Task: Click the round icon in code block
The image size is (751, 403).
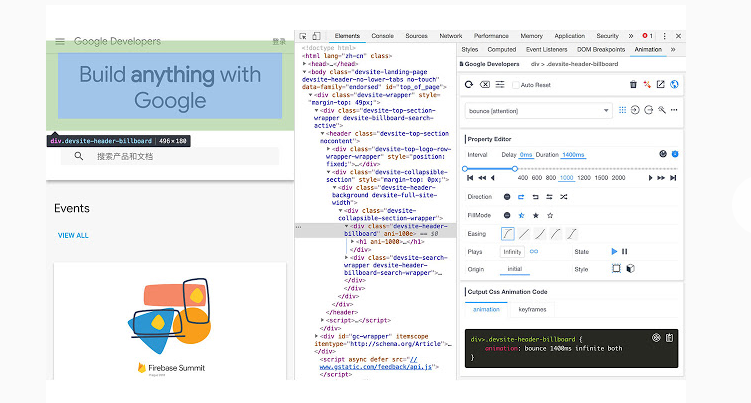Action: click(x=656, y=338)
